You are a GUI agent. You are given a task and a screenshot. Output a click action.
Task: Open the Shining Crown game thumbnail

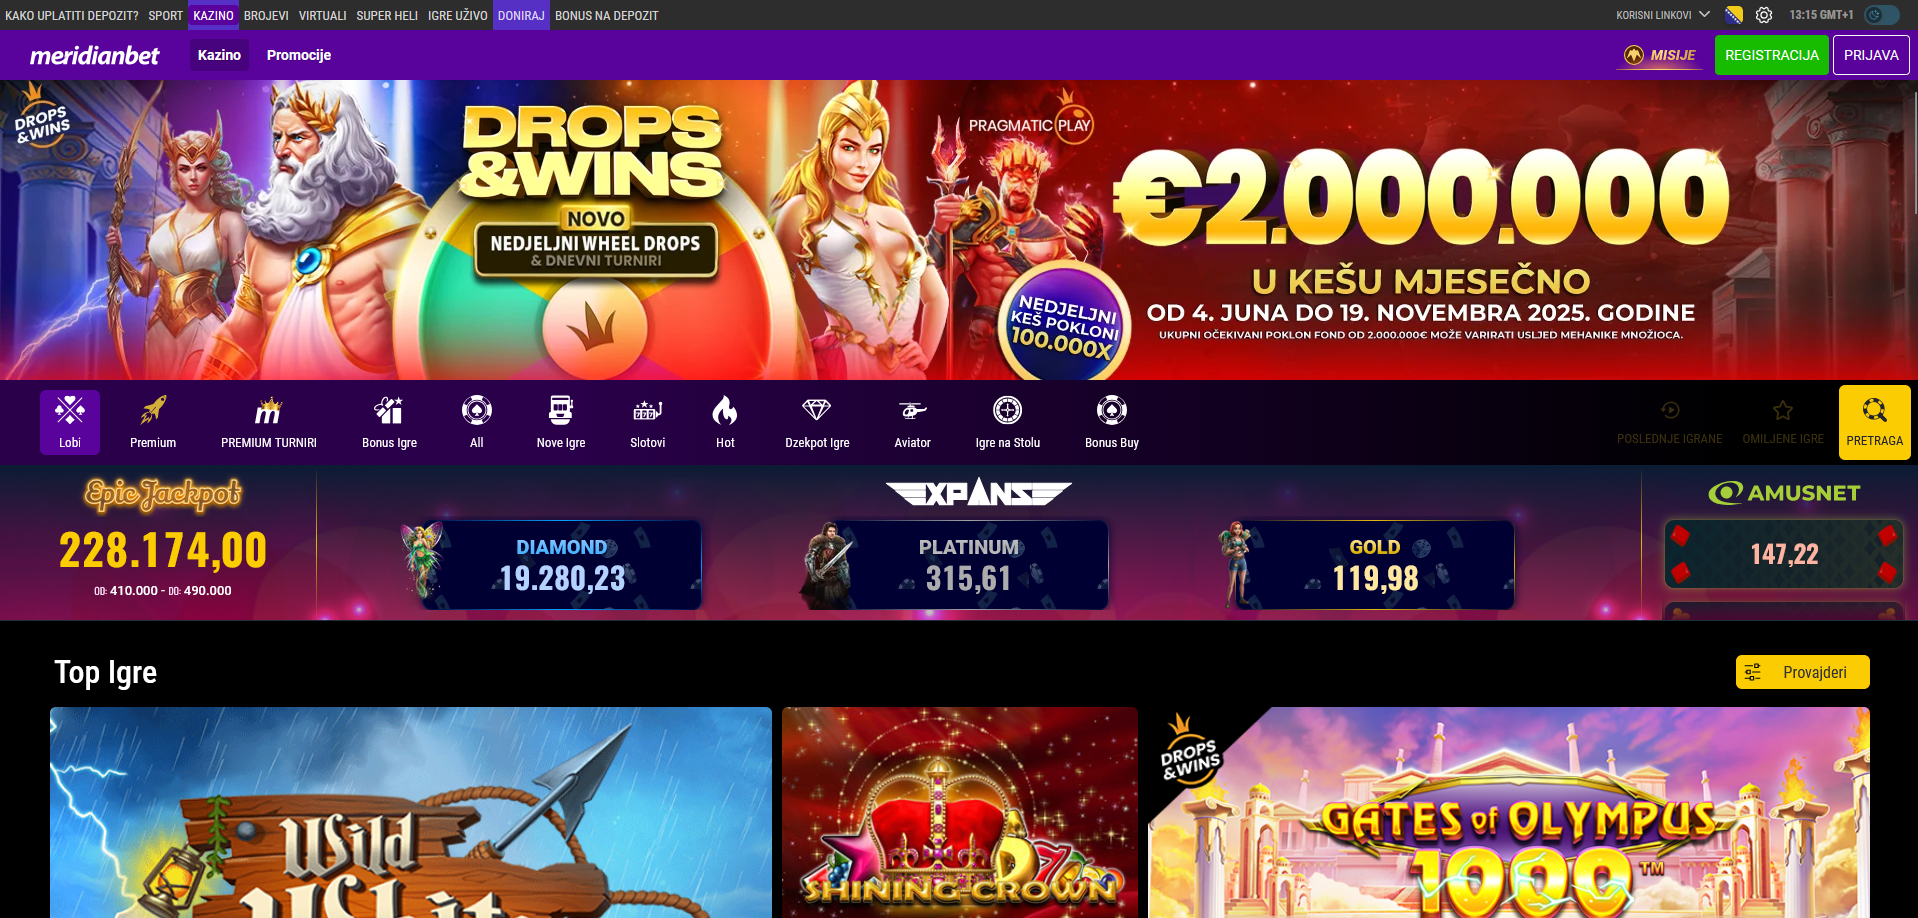(960, 812)
